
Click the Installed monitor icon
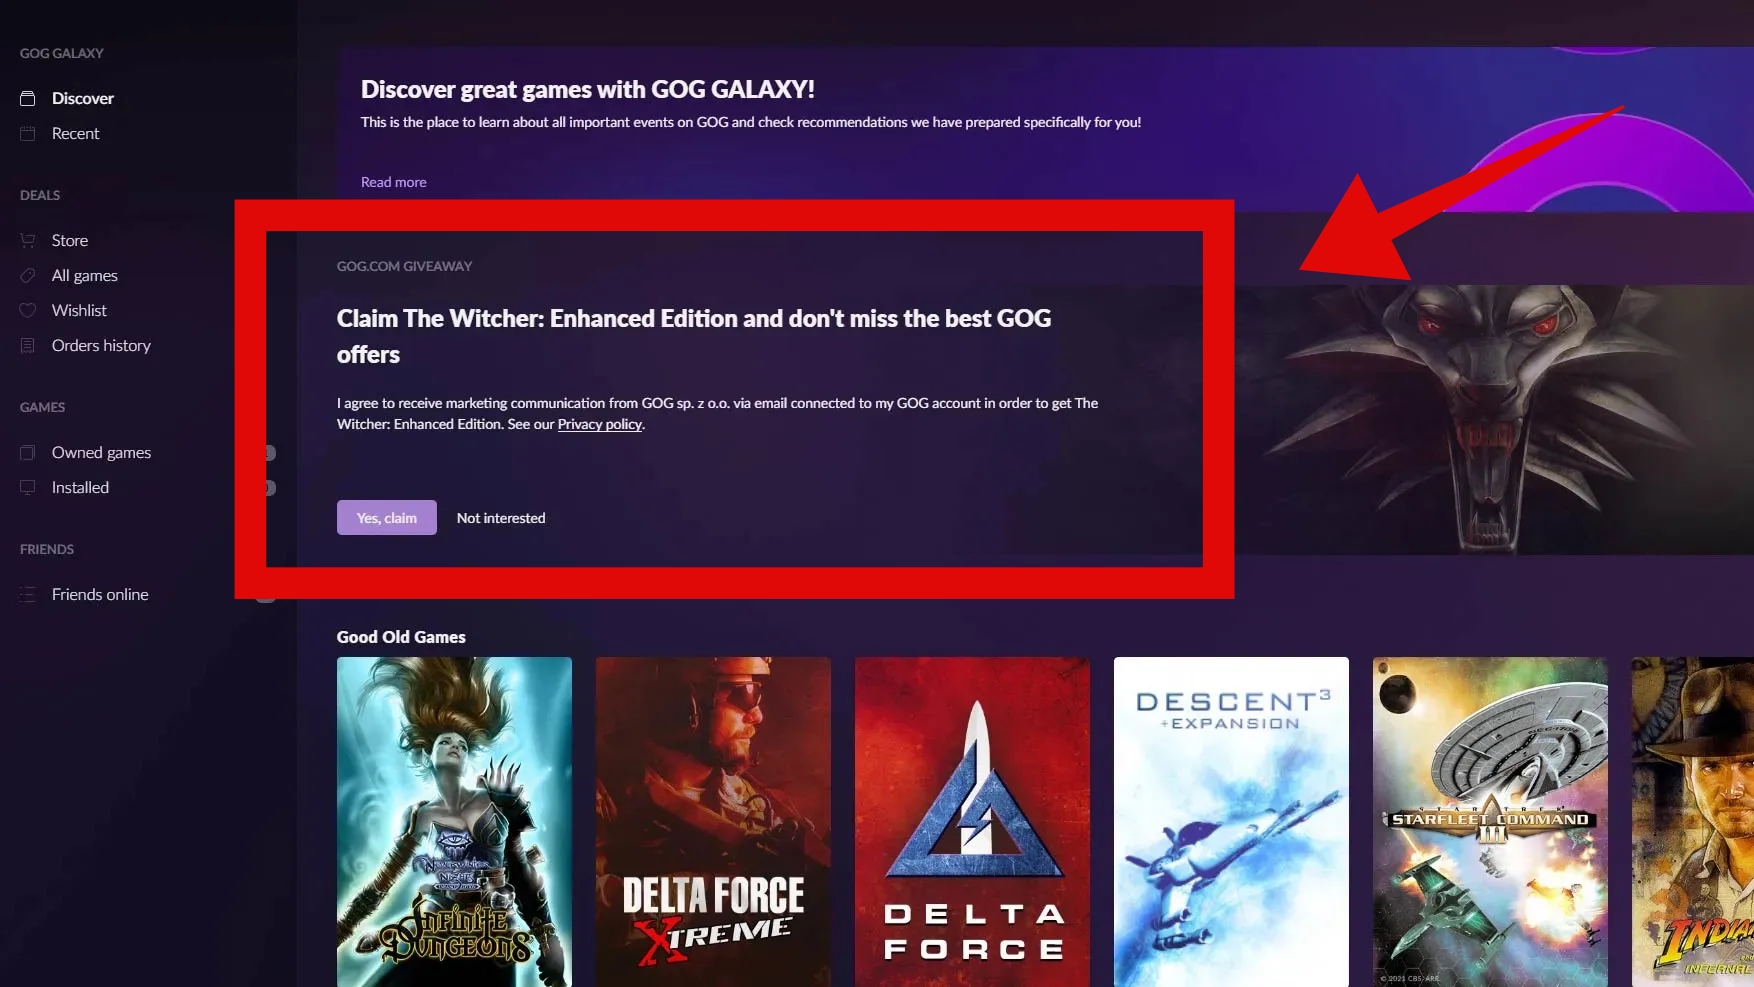pyautogui.click(x=28, y=487)
